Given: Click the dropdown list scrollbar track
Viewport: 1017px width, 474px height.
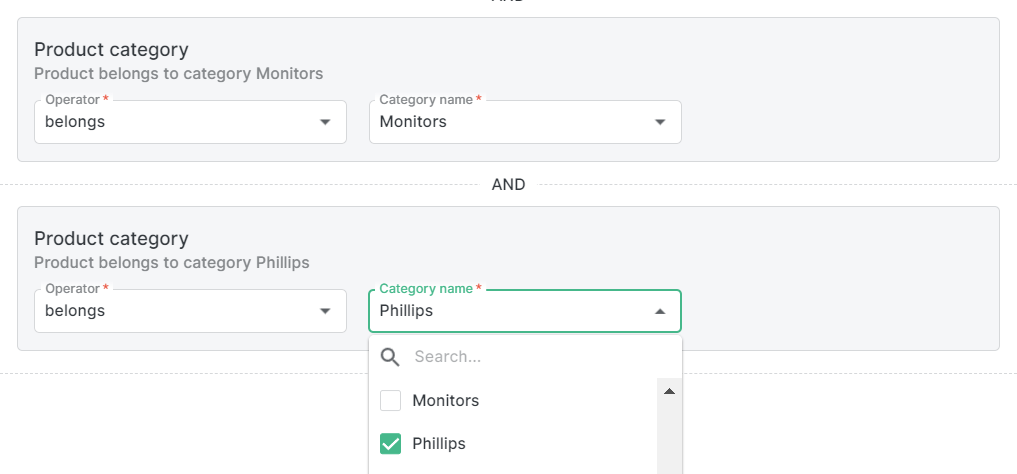Looking at the screenshot, I should point(669,440).
